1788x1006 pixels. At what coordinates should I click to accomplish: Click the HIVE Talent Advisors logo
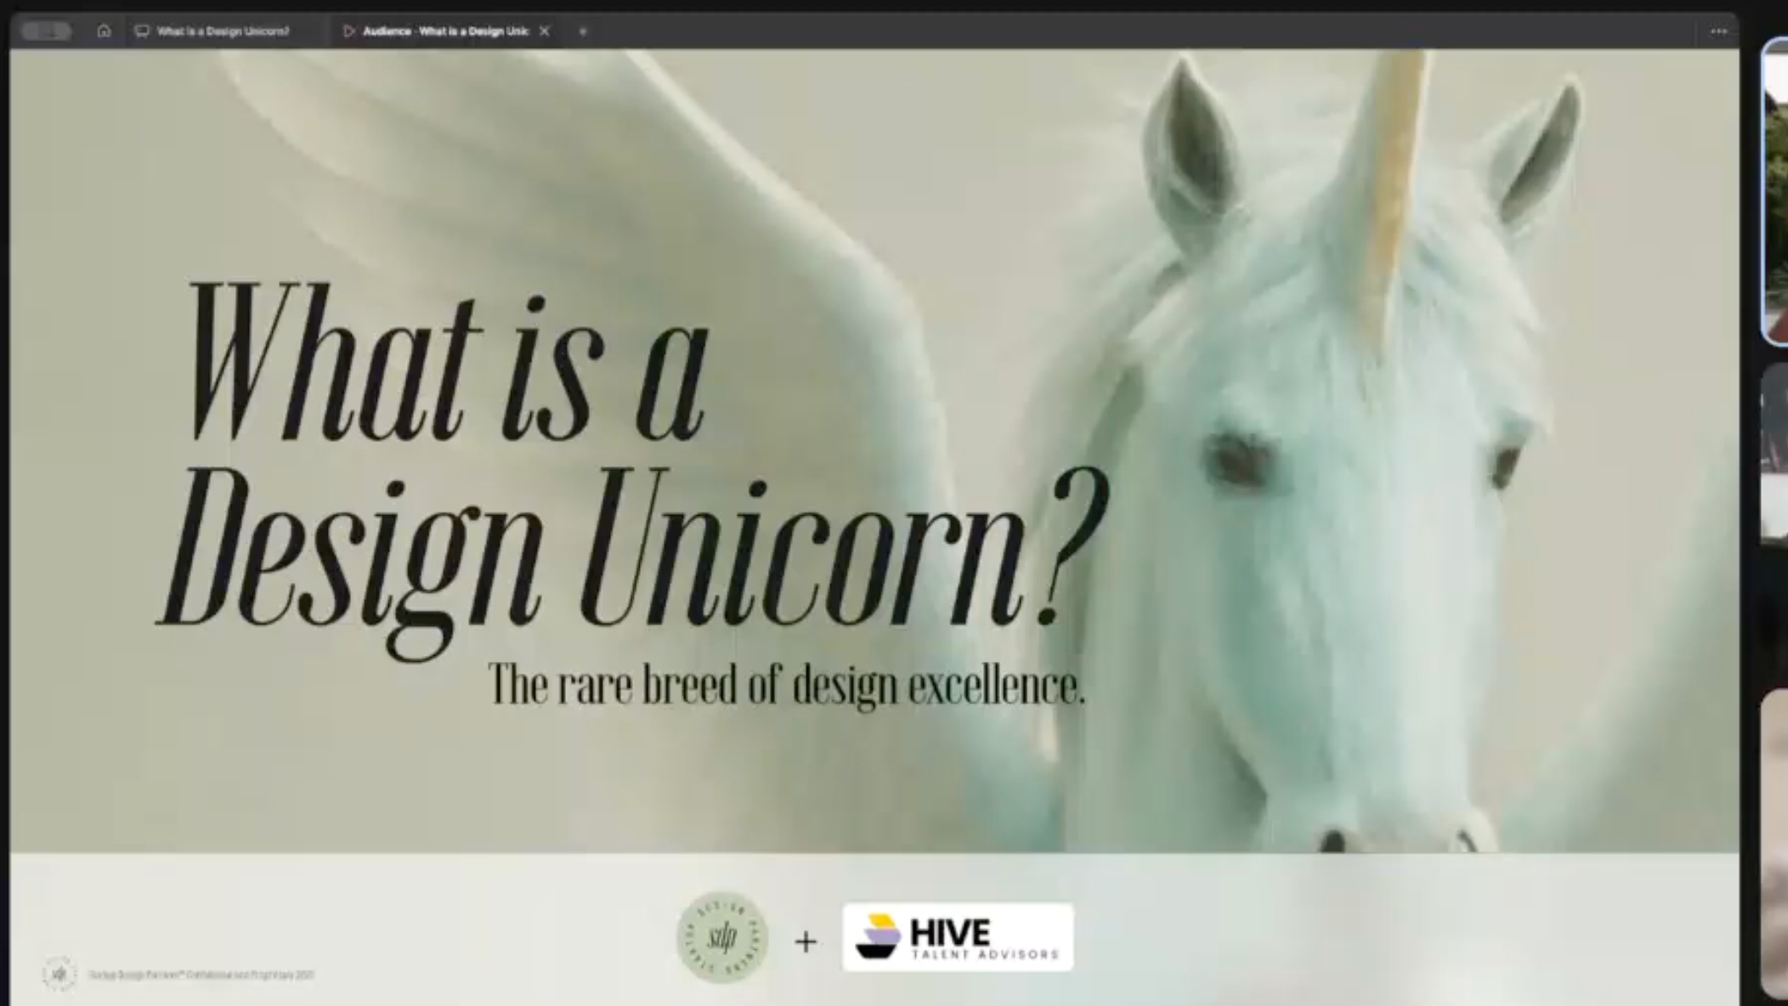pos(956,937)
